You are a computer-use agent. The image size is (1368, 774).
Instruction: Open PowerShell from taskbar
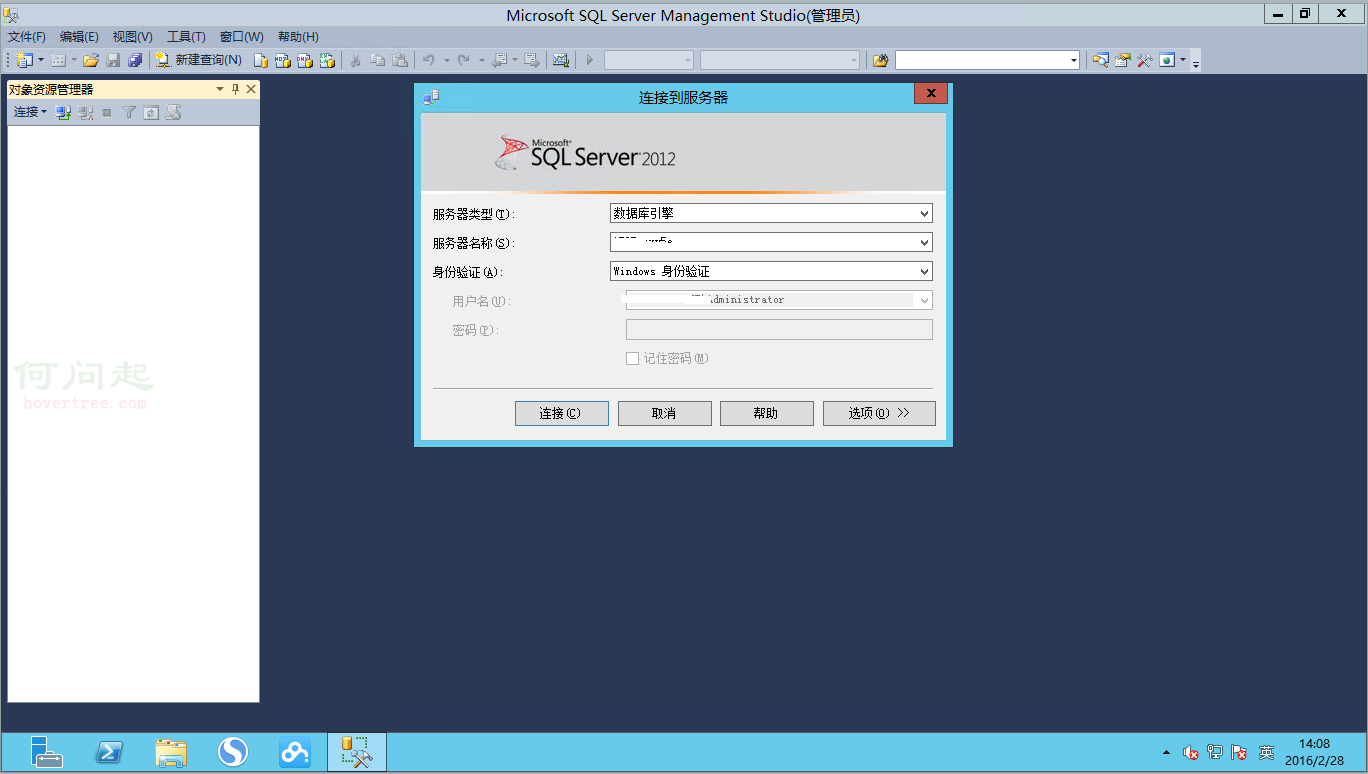[109, 752]
